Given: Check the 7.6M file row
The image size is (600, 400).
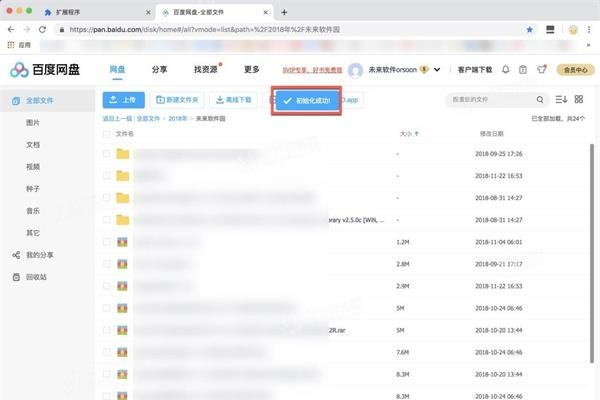Looking at the screenshot, I should pyautogui.click(x=106, y=352).
